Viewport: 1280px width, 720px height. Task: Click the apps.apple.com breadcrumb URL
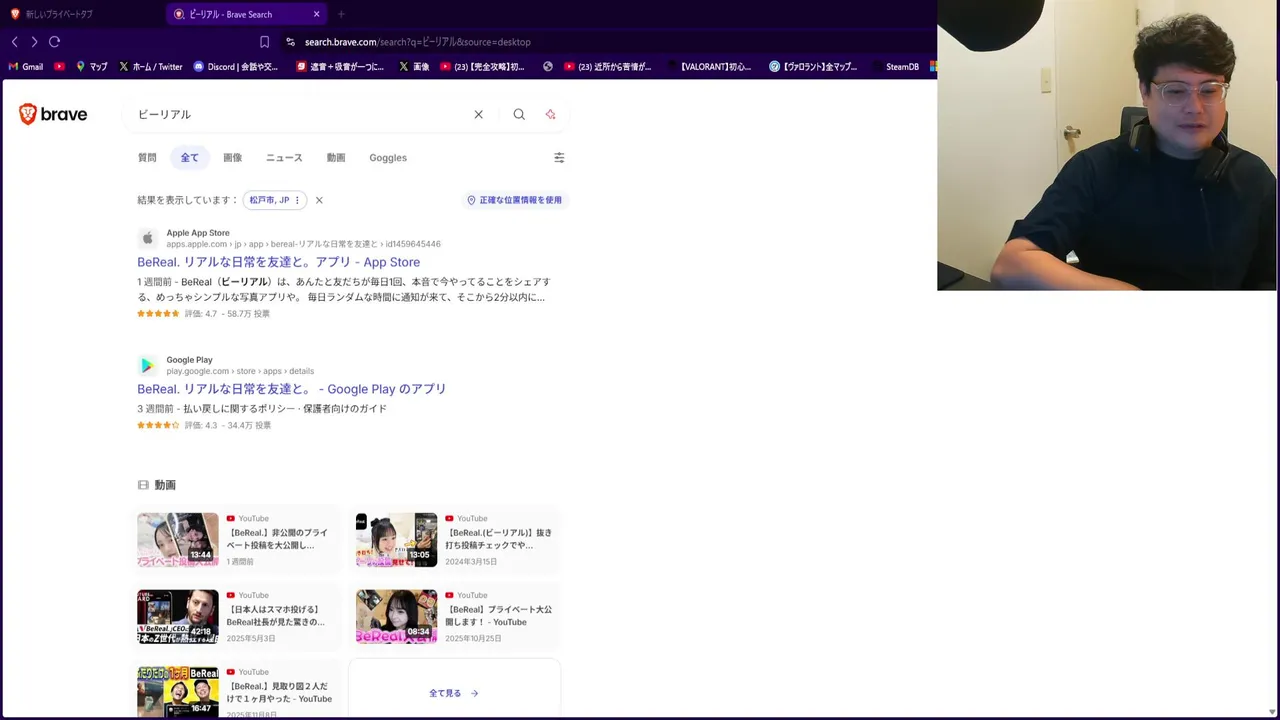click(303, 244)
